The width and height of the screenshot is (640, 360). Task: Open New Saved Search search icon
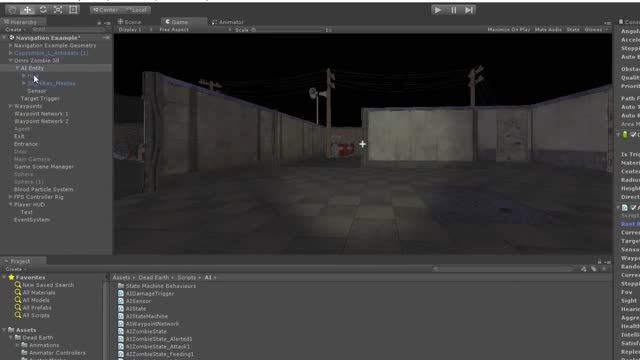18,285
